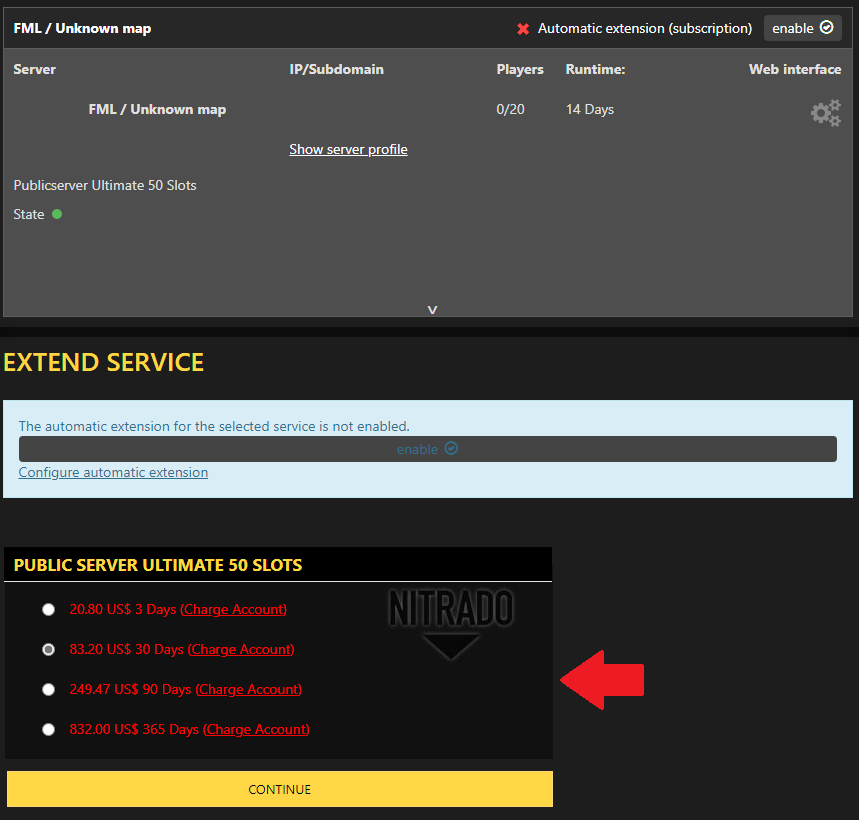Image resolution: width=859 pixels, height=820 pixels.
Task: Click the FML / Unknown map server row name
Action: 157,109
